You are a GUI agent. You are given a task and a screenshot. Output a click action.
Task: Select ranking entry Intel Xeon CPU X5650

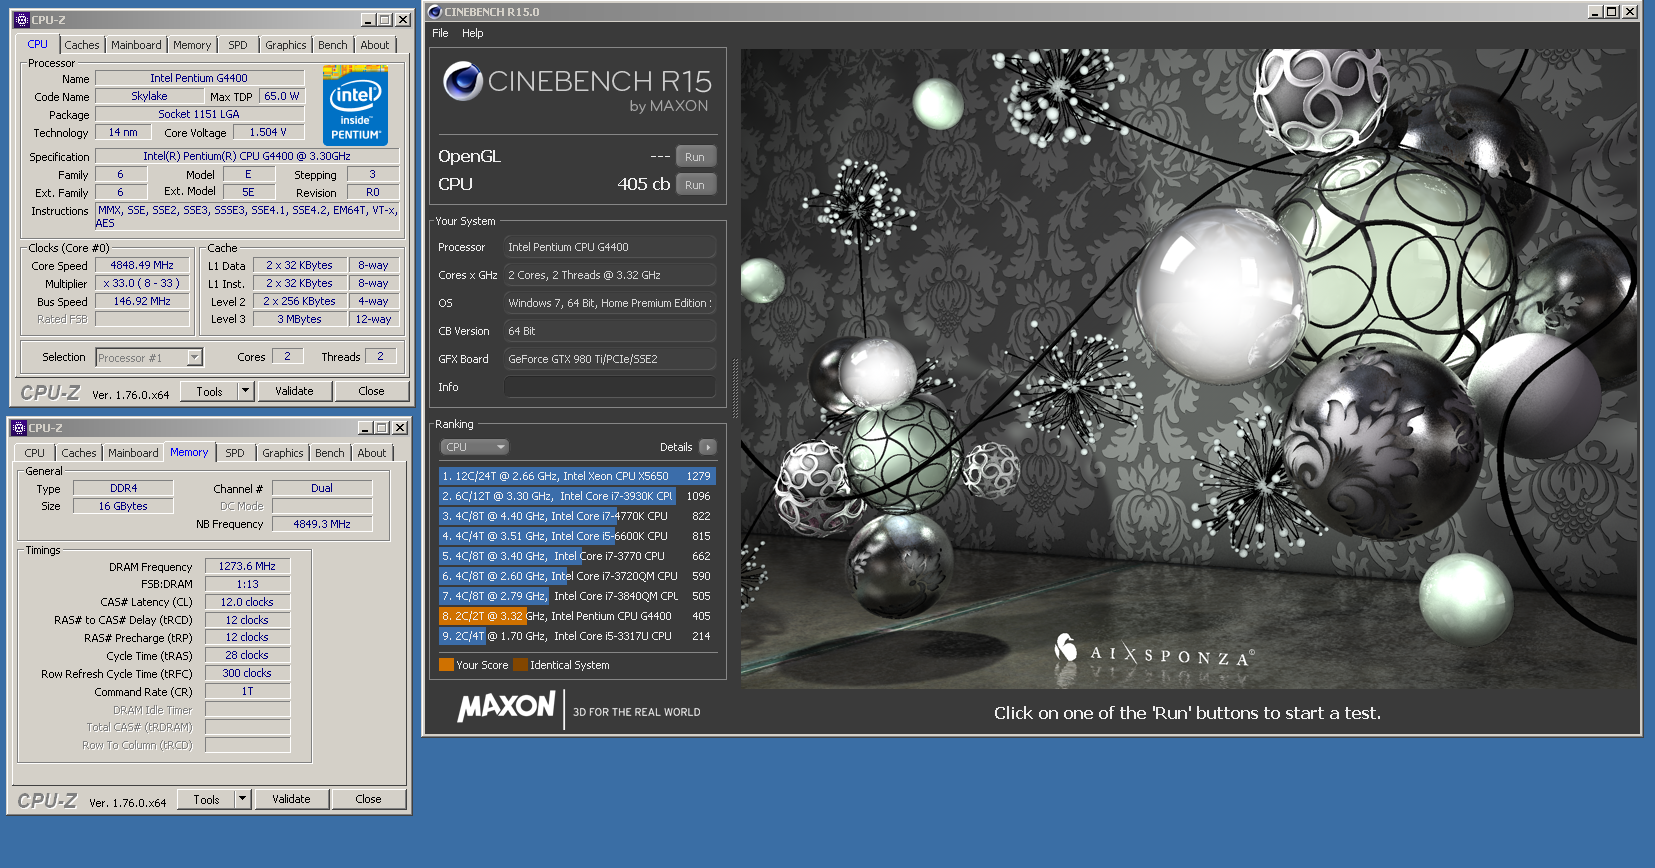[577, 476]
